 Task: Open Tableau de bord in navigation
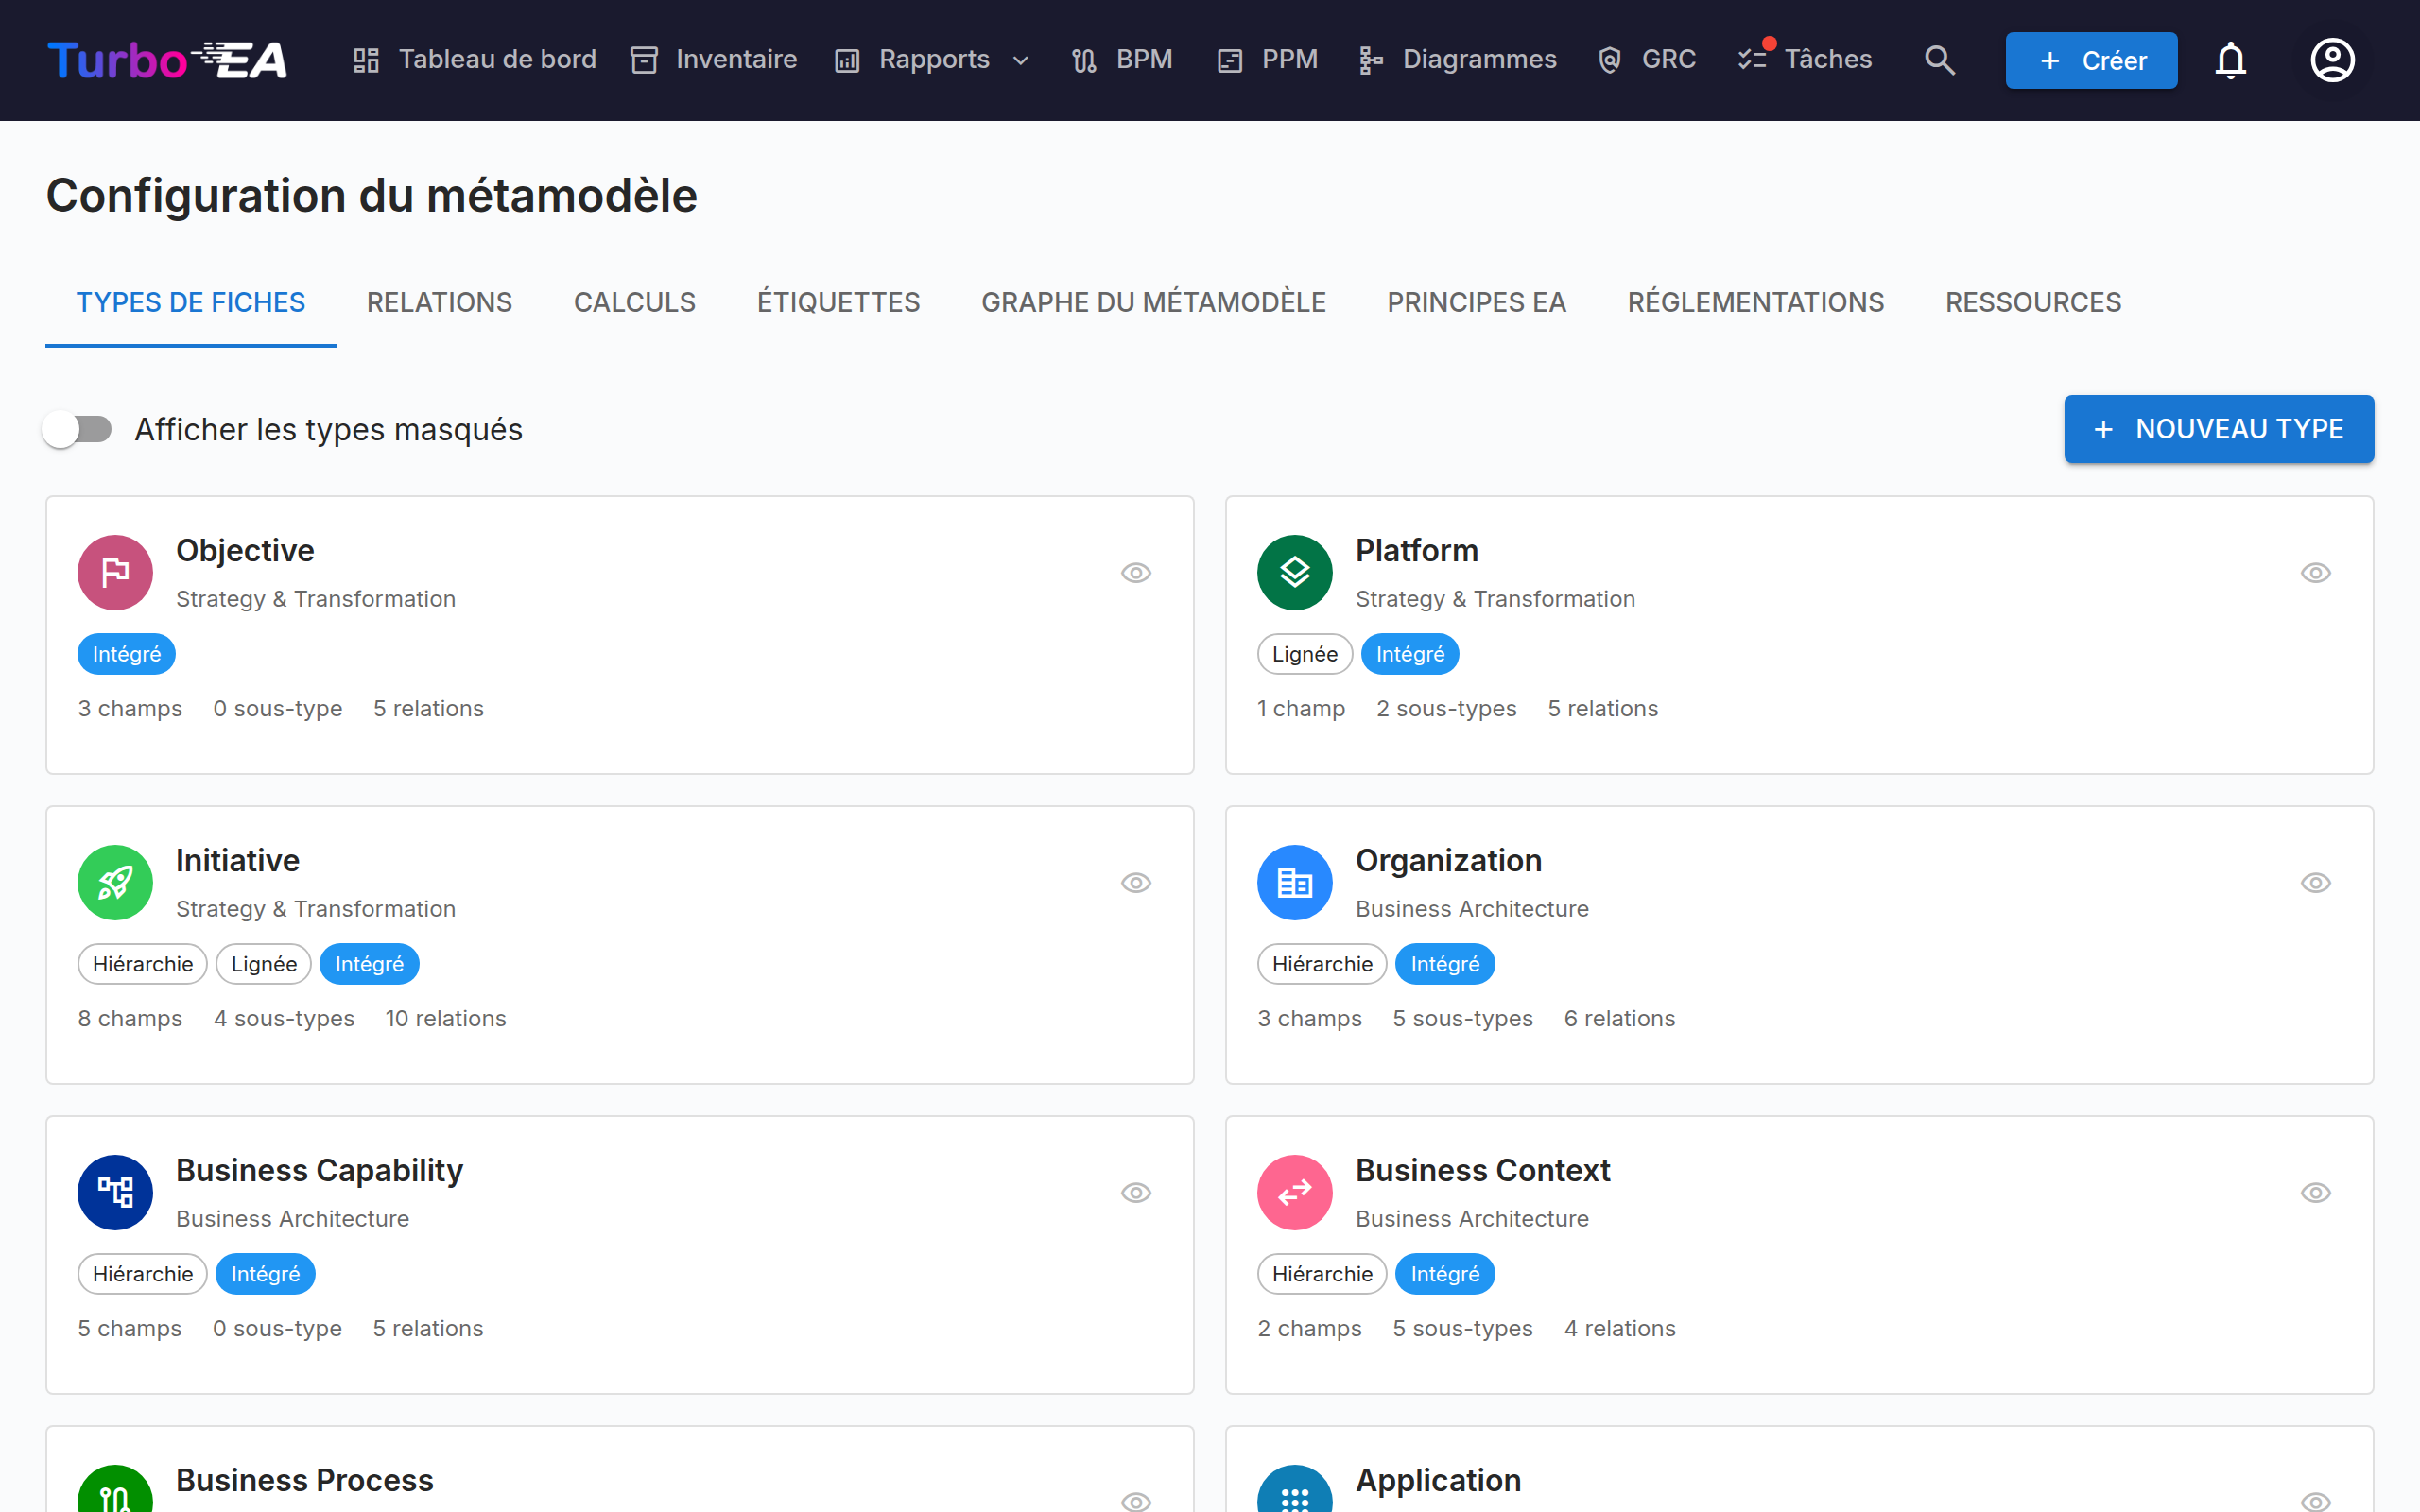[x=474, y=60]
